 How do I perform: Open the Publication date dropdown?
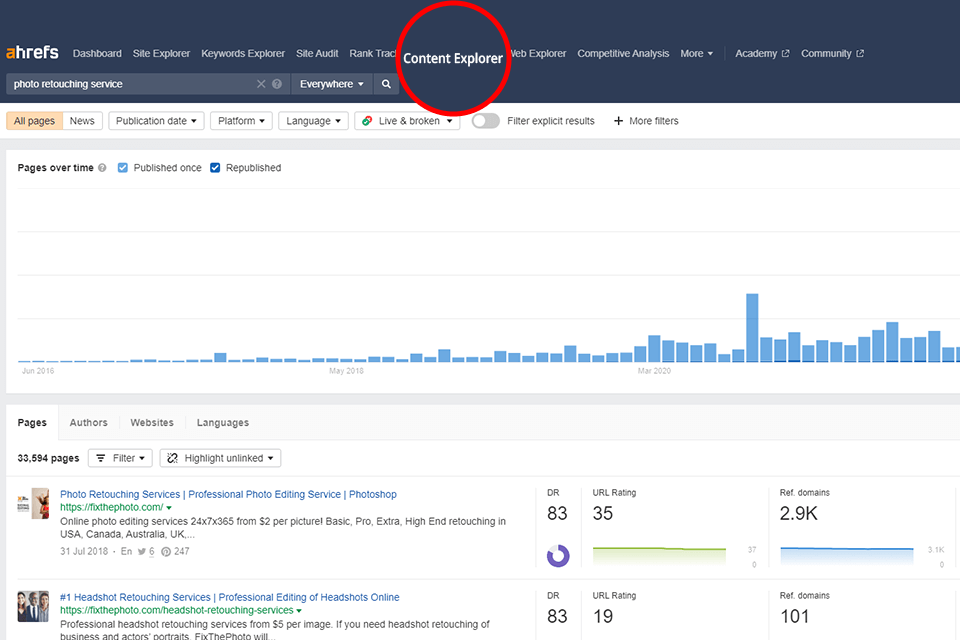(156, 121)
